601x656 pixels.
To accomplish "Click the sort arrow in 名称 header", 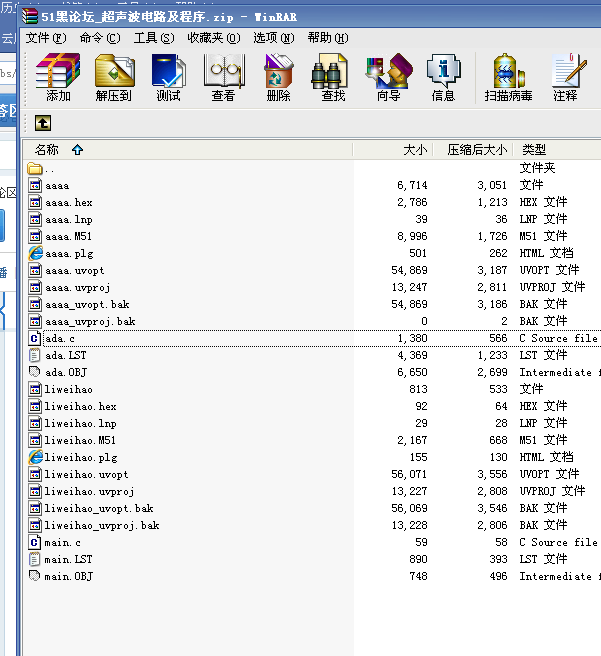I will tap(77, 150).
